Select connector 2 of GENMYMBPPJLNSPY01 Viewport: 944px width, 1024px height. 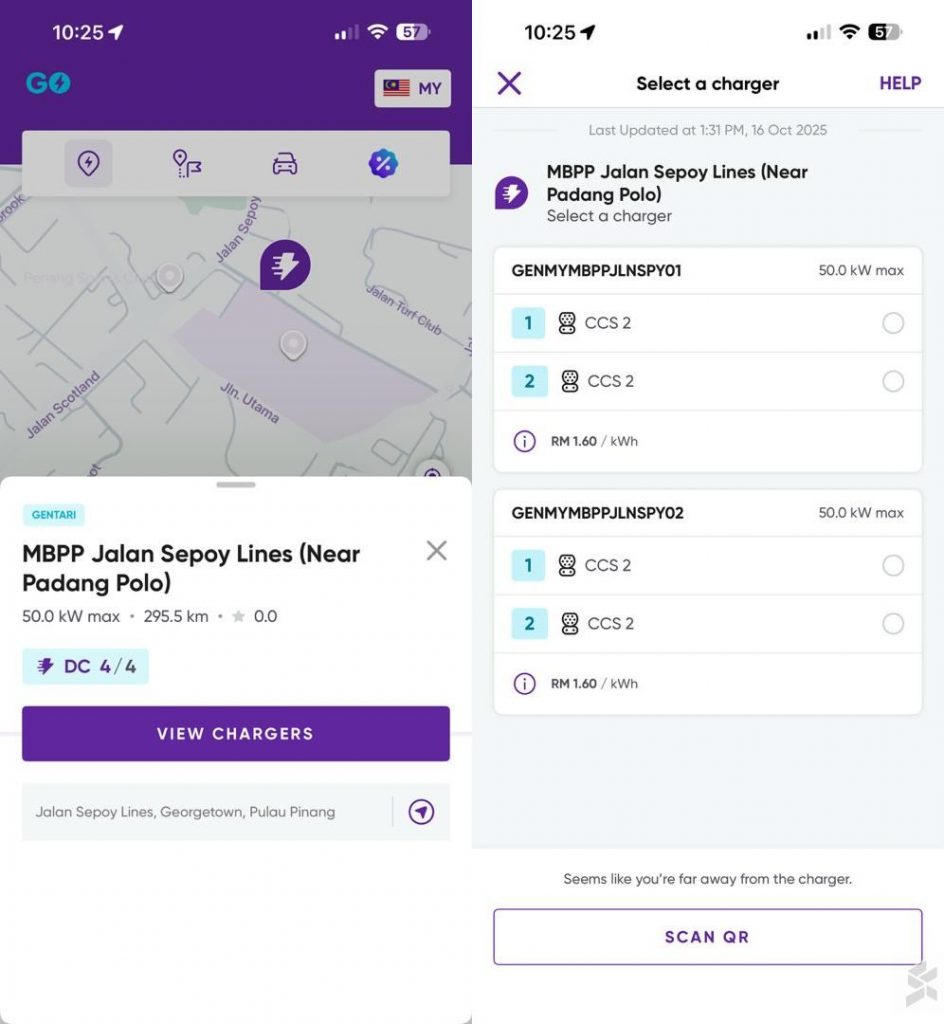(893, 381)
